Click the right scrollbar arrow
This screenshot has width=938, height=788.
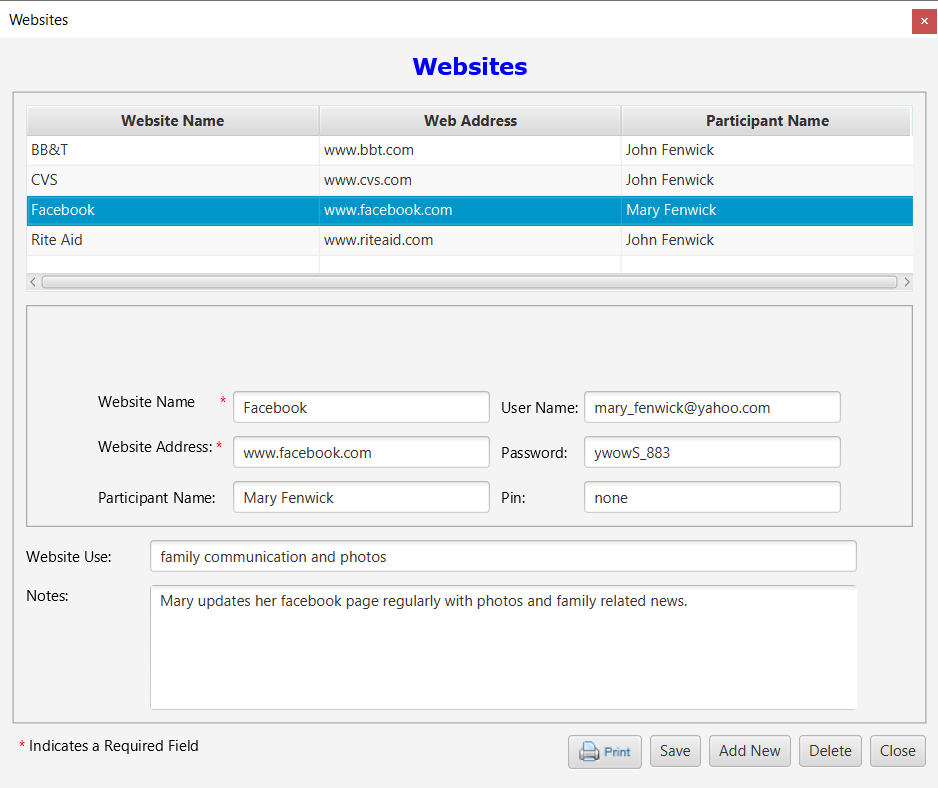(x=907, y=281)
